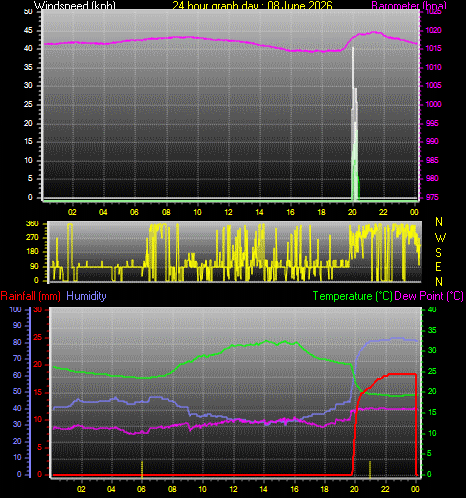Click hour 12 on the windspeed graph time axis

pos(228,212)
